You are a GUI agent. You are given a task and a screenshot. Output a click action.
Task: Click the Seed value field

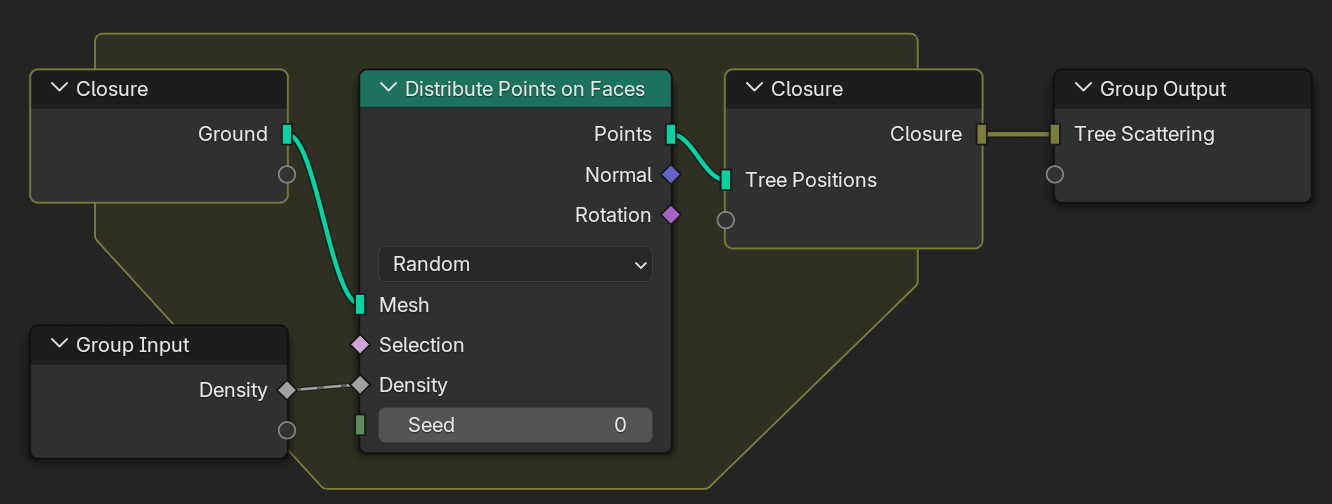[x=515, y=425]
